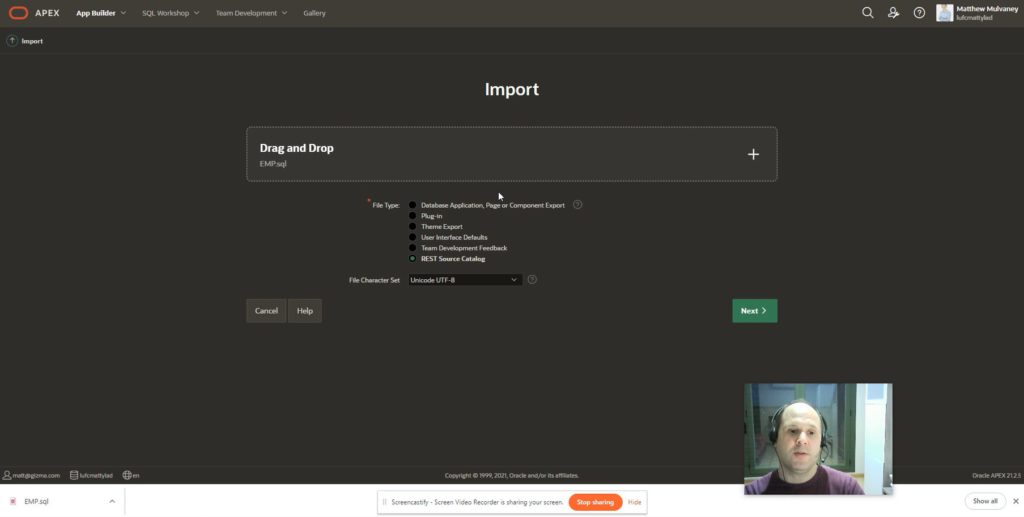This screenshot has height=517, width=1024.
Task: Select REST Source Catalog file type
Action: 412,258
